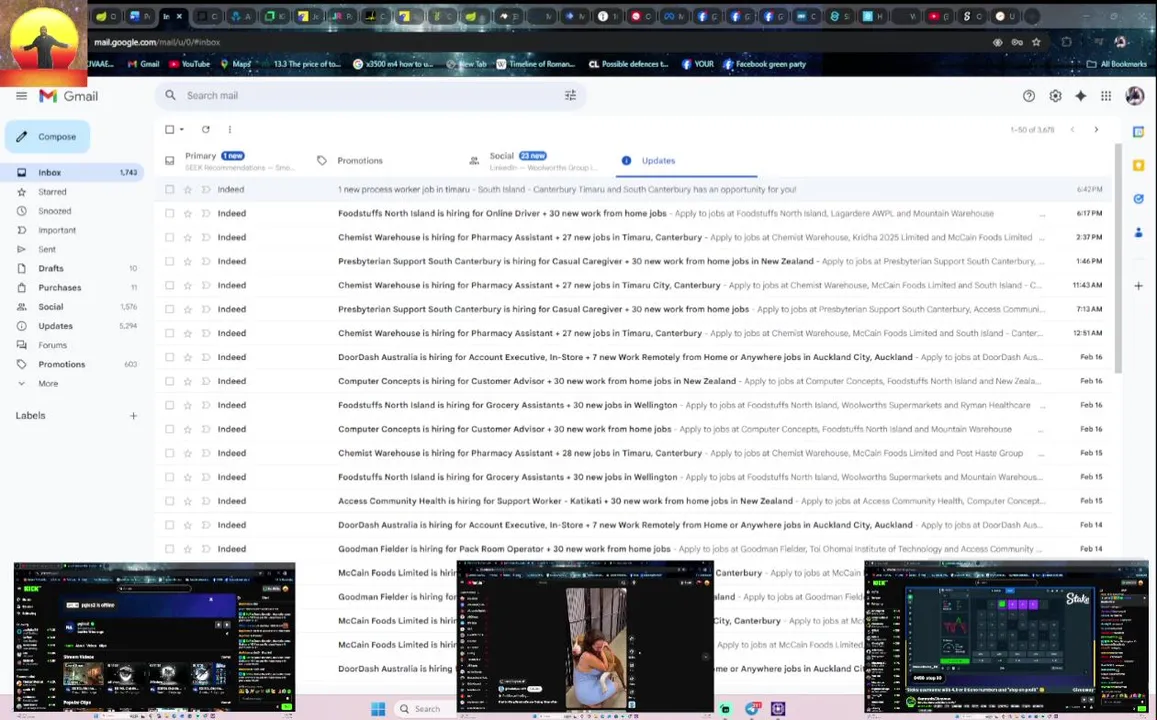Select checkbox for '1 new process worker job' email

point(170,190)
